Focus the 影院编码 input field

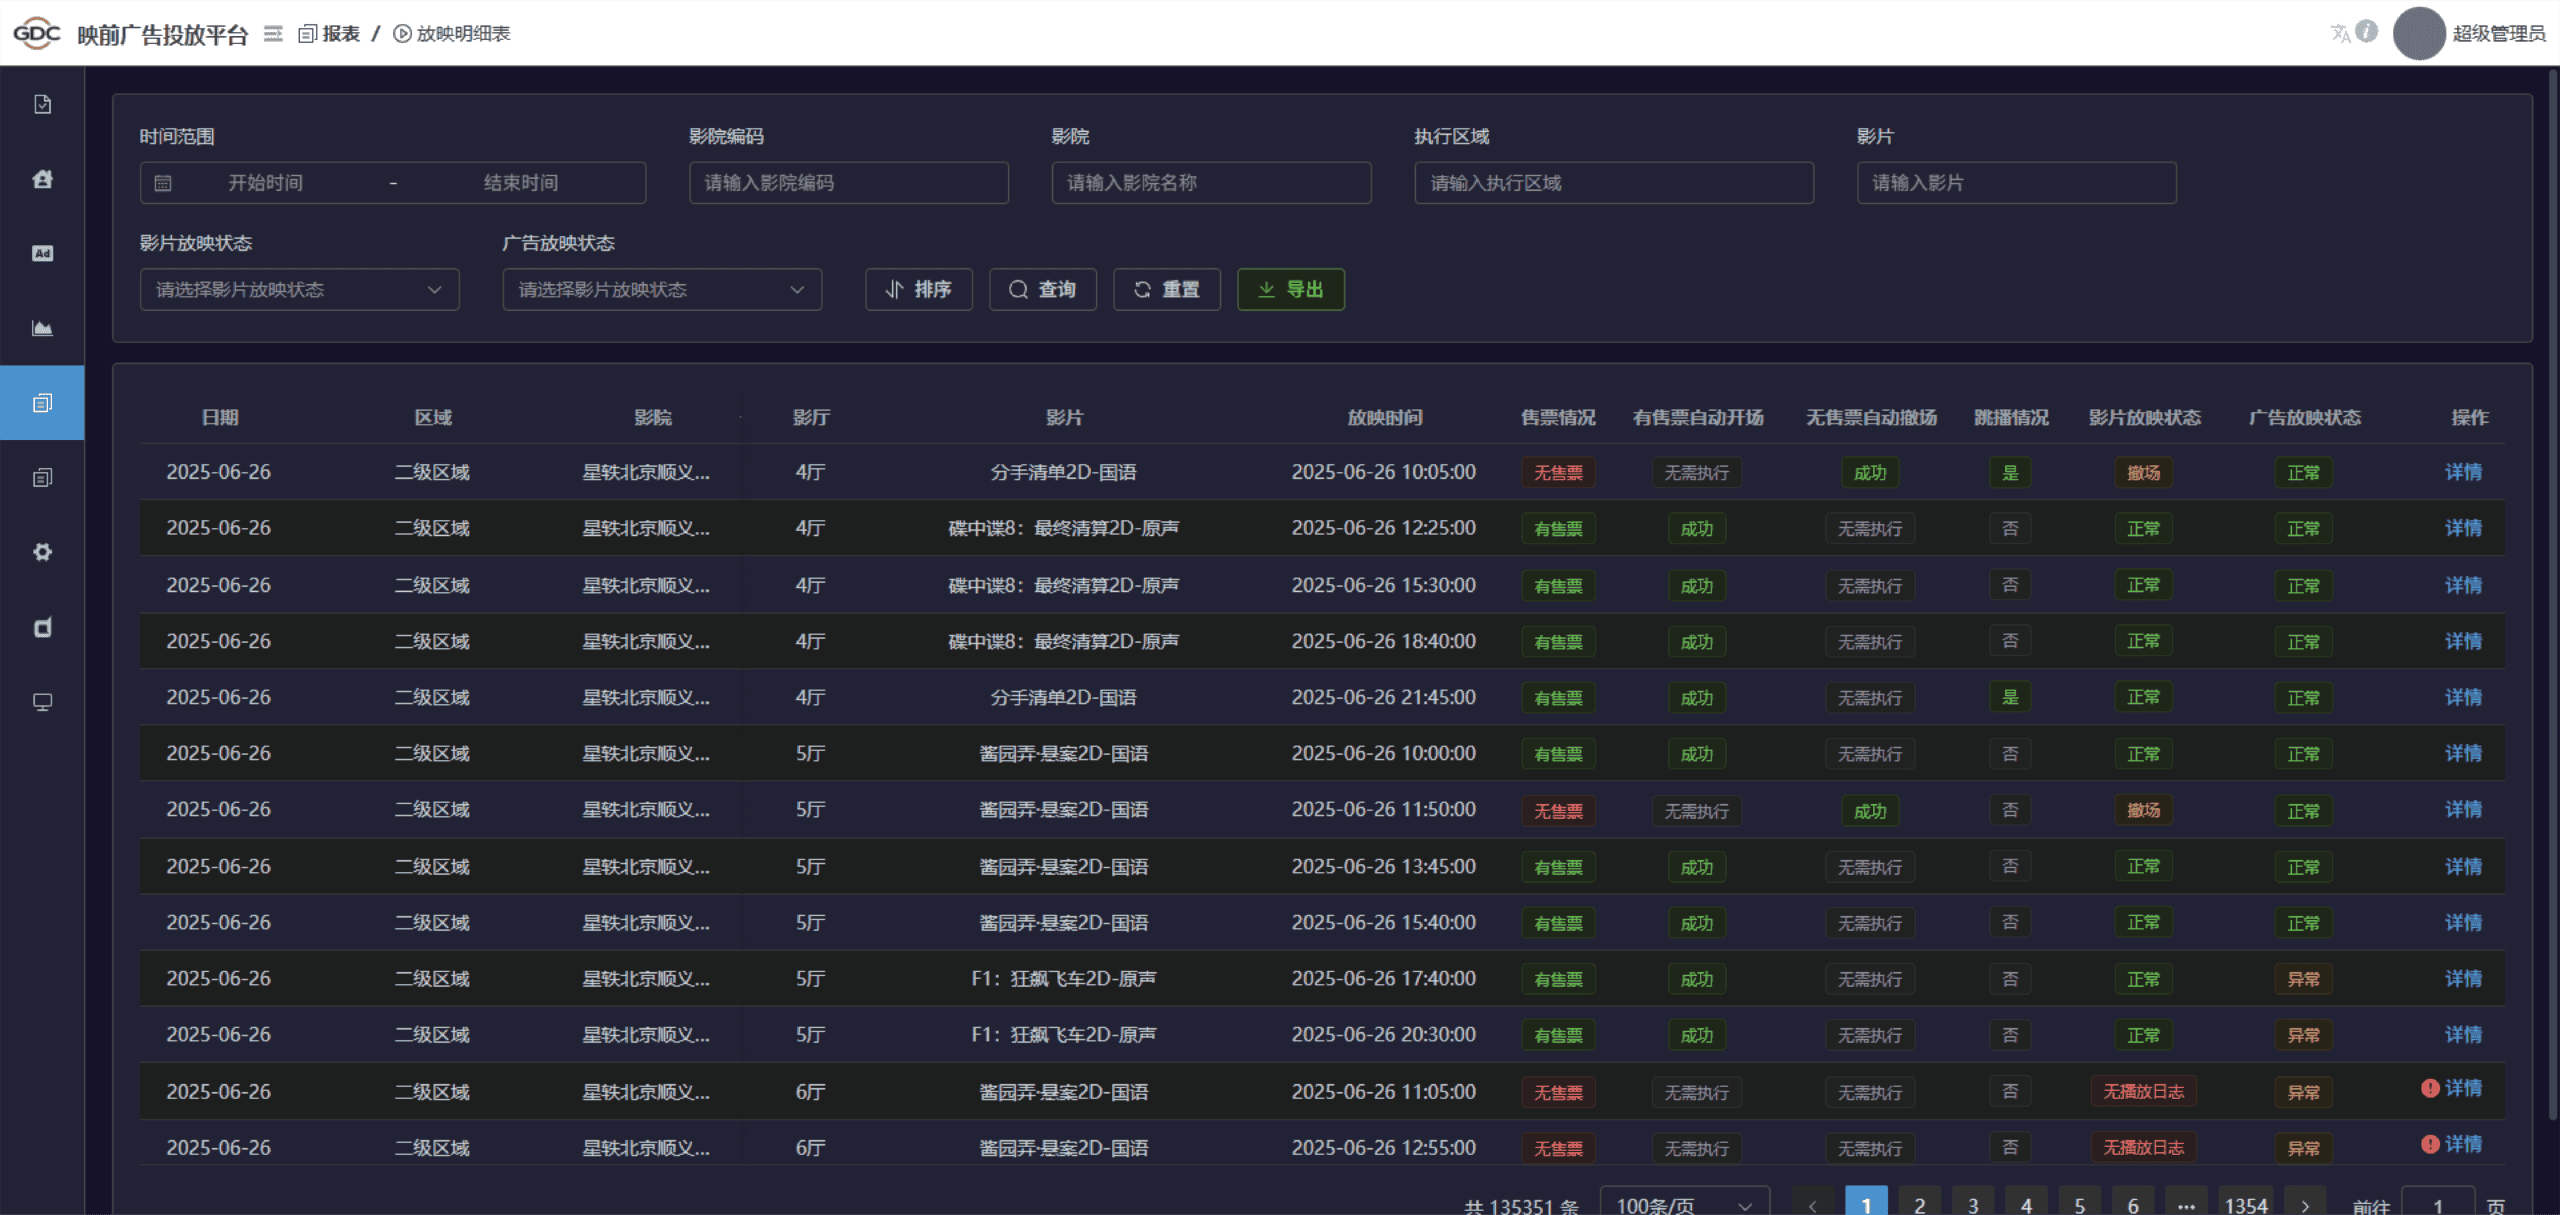848,183
